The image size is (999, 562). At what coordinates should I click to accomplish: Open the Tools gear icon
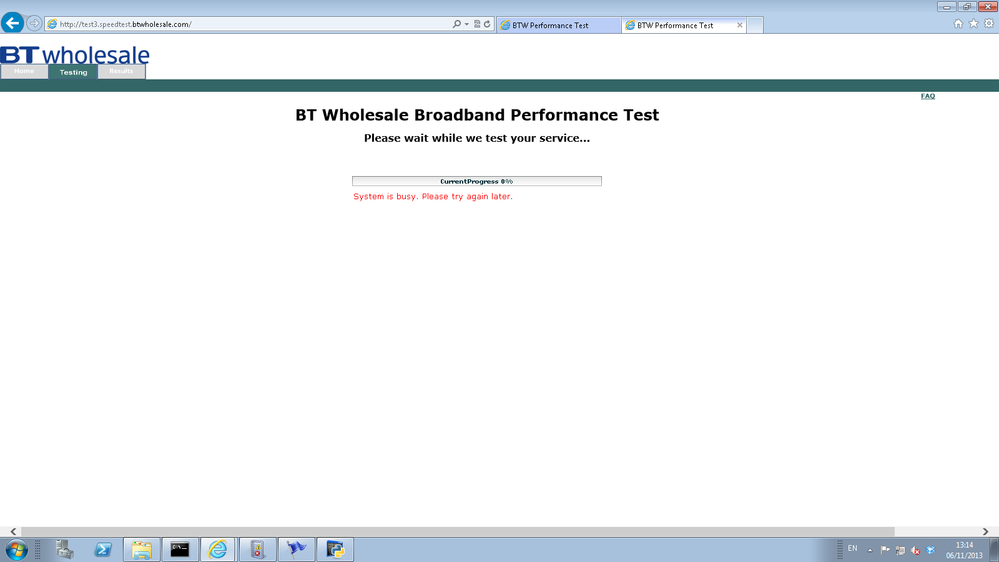[x=989, y=24]
